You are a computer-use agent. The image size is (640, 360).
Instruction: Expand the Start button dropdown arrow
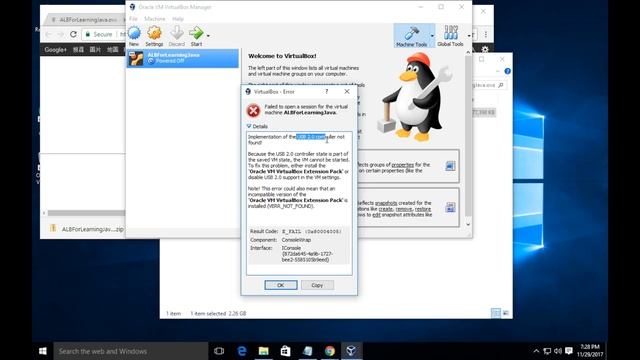coord(208,36)
